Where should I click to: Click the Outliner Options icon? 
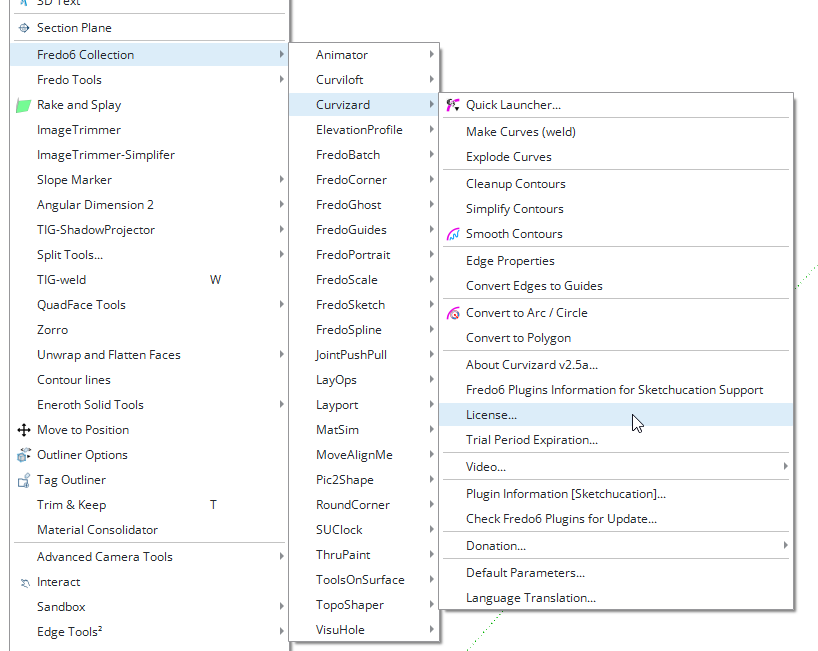[x=24, y=455]
